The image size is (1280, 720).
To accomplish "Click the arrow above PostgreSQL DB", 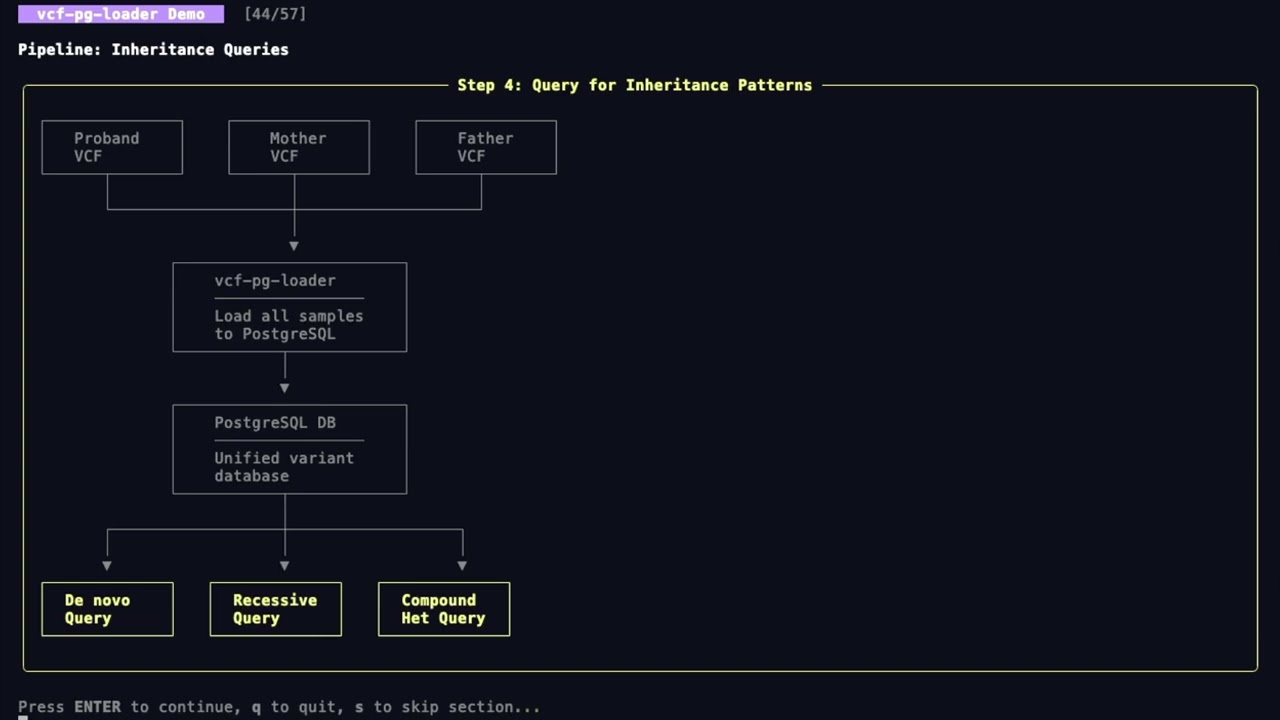I will click(x=284, y=385).
